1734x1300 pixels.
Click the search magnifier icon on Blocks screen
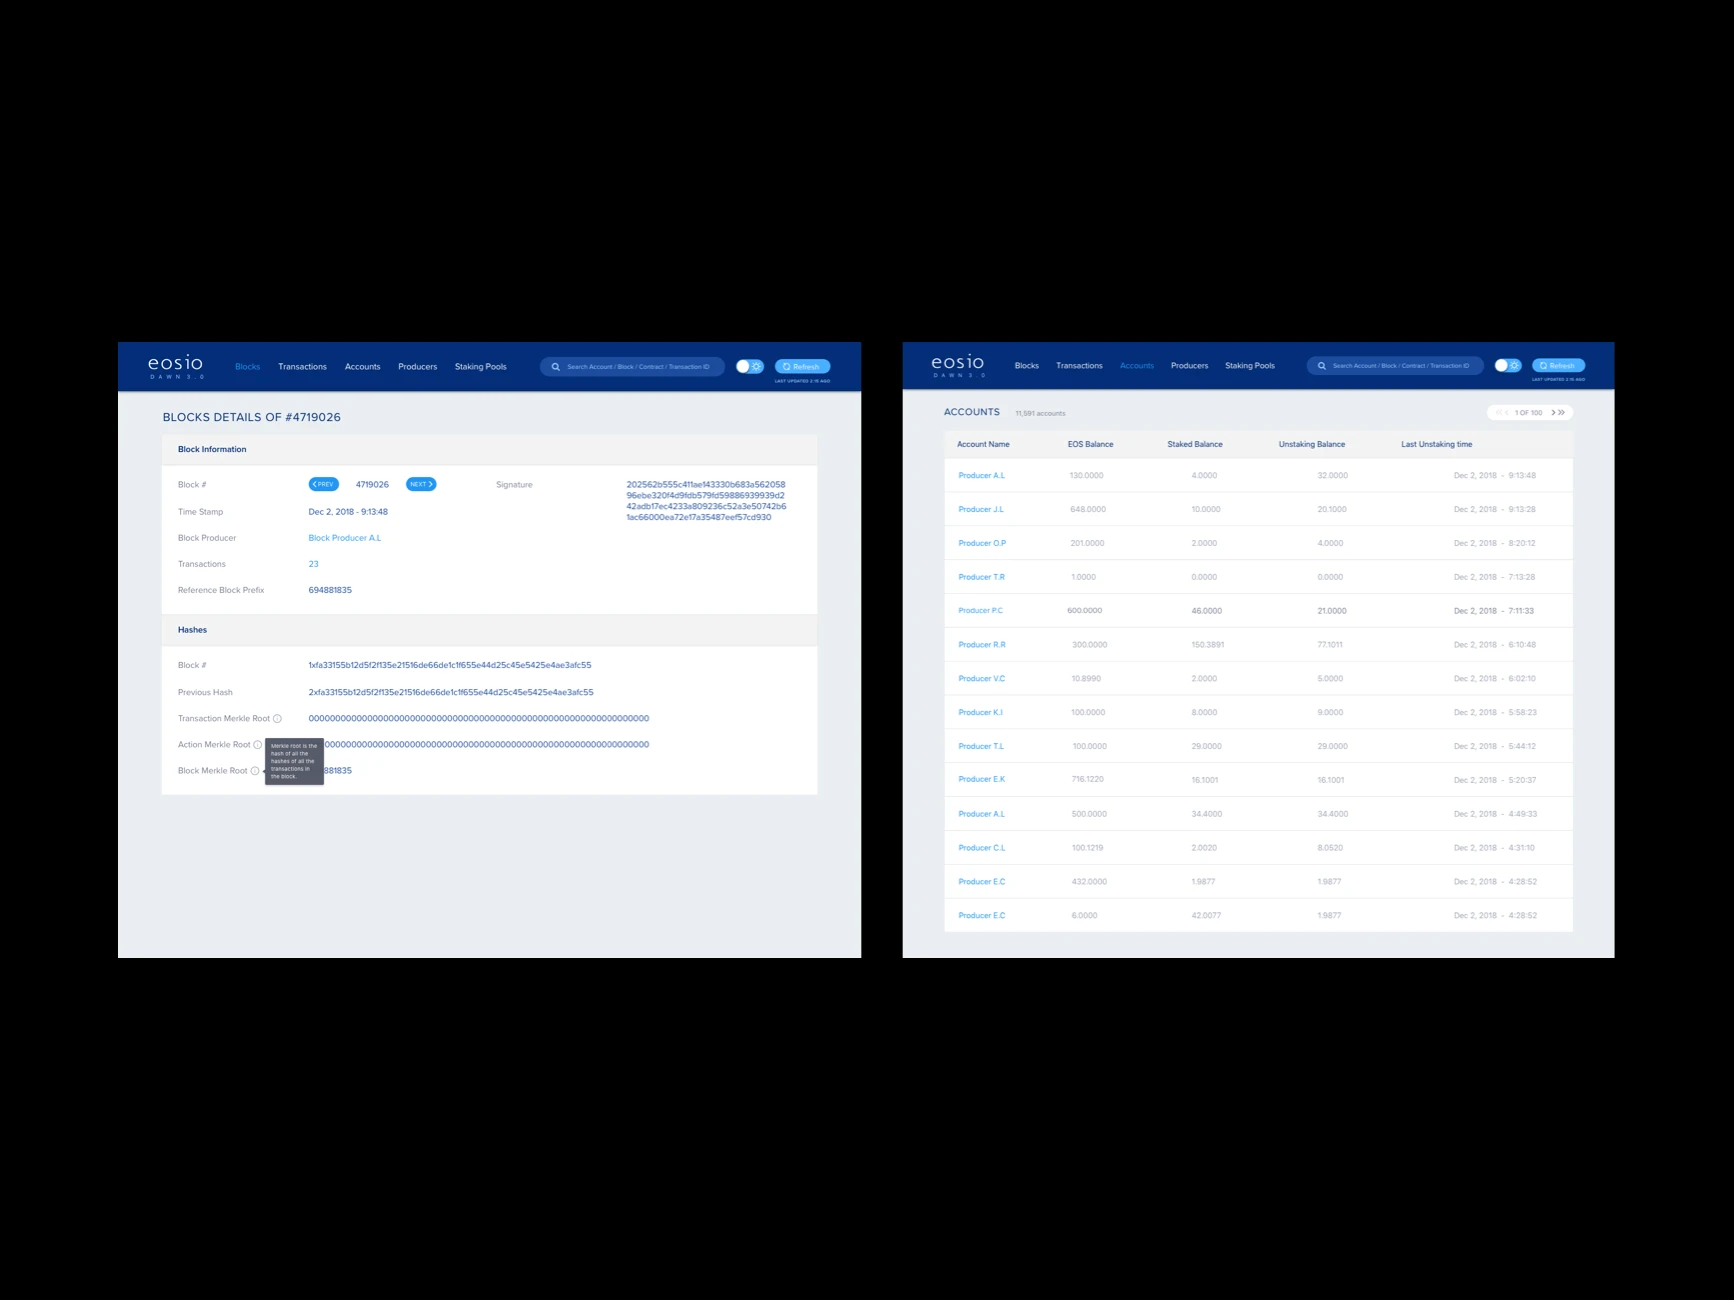556,367
